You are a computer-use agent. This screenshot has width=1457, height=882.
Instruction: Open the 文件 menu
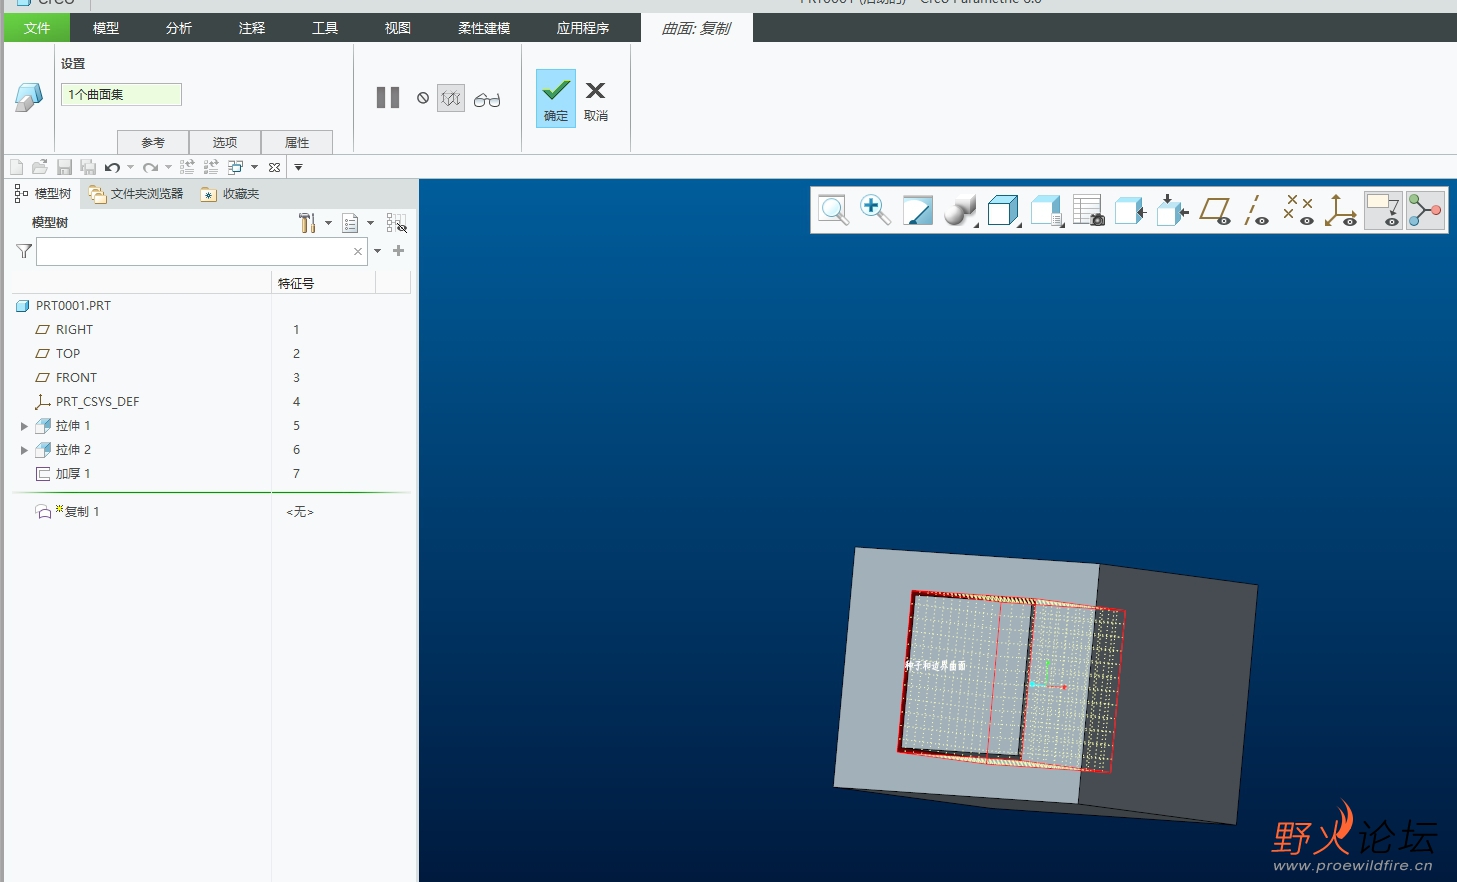(x=37, y=28)
